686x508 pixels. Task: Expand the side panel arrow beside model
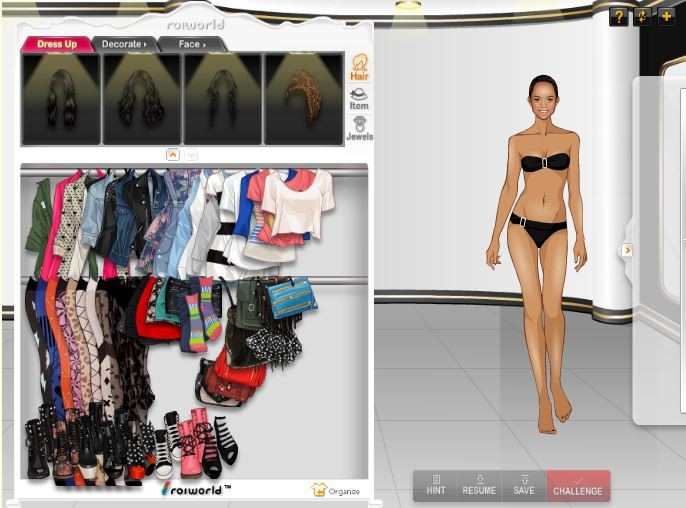click(x=627, y=250)
